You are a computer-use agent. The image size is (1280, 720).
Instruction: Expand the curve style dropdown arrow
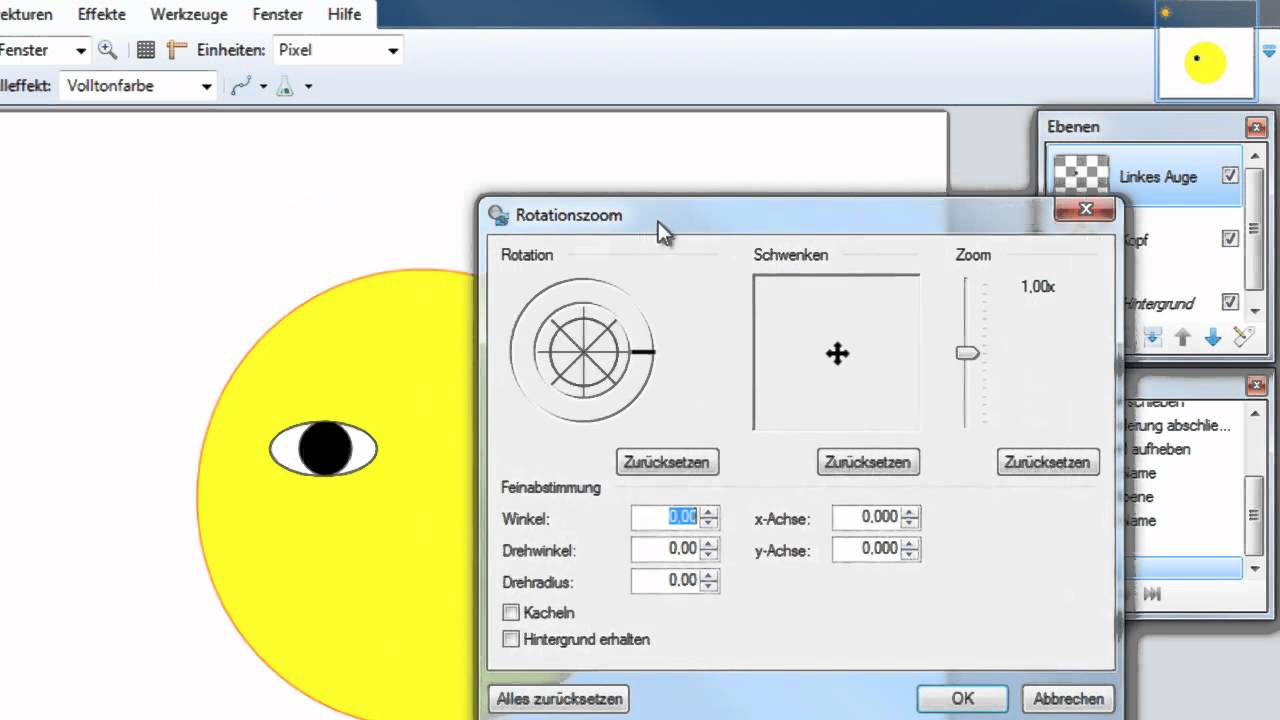[263, 87]
